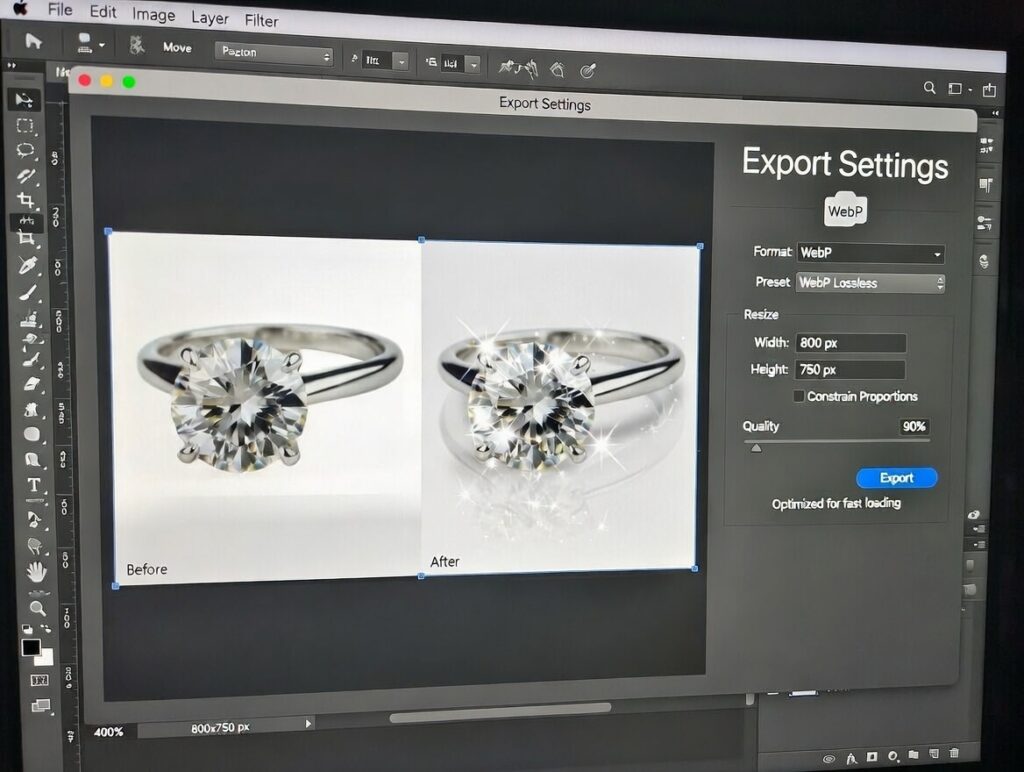Image resolution: width=1024 pixels, height=772 pixels.
Task: Adjust the Quality slider
Action: point(757,448)
